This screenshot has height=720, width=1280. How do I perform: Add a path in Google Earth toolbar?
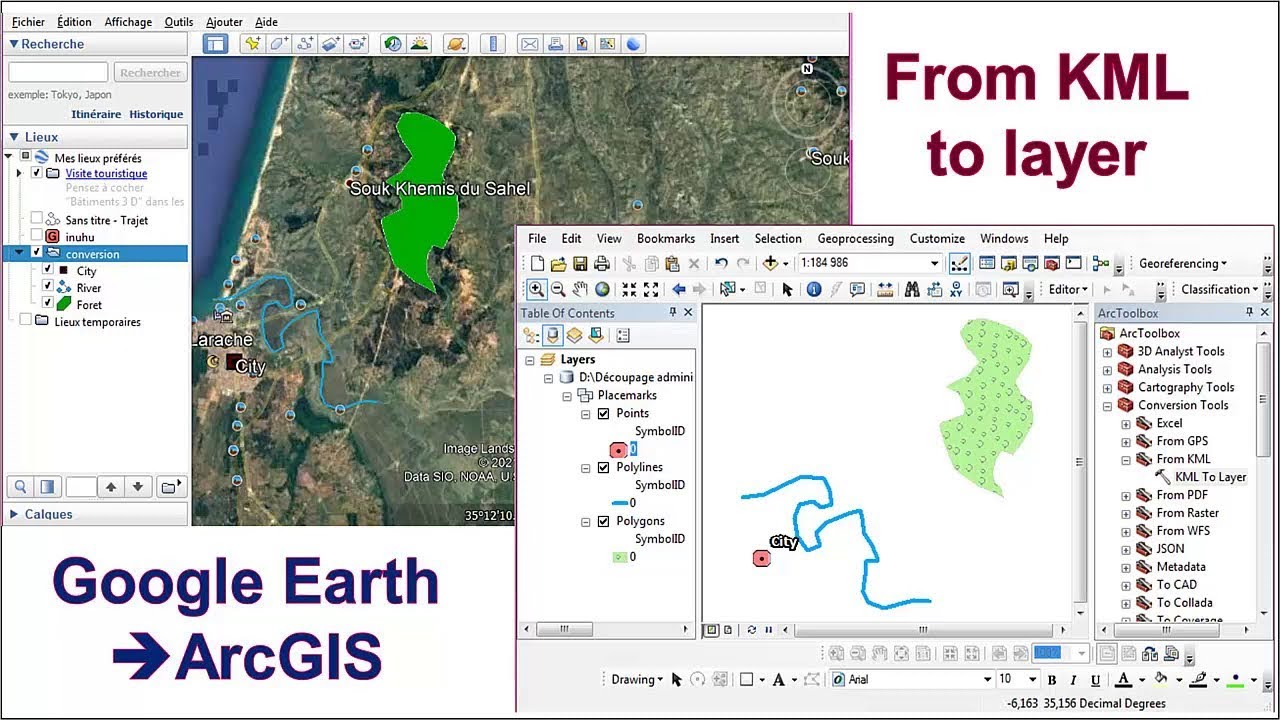pyautogui.click(x=304, y=44)
